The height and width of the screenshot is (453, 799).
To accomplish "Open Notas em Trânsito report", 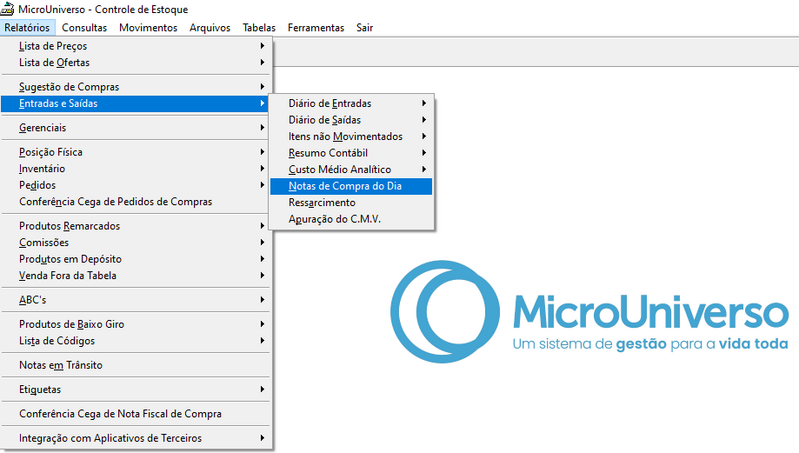I will coord(135,365).
